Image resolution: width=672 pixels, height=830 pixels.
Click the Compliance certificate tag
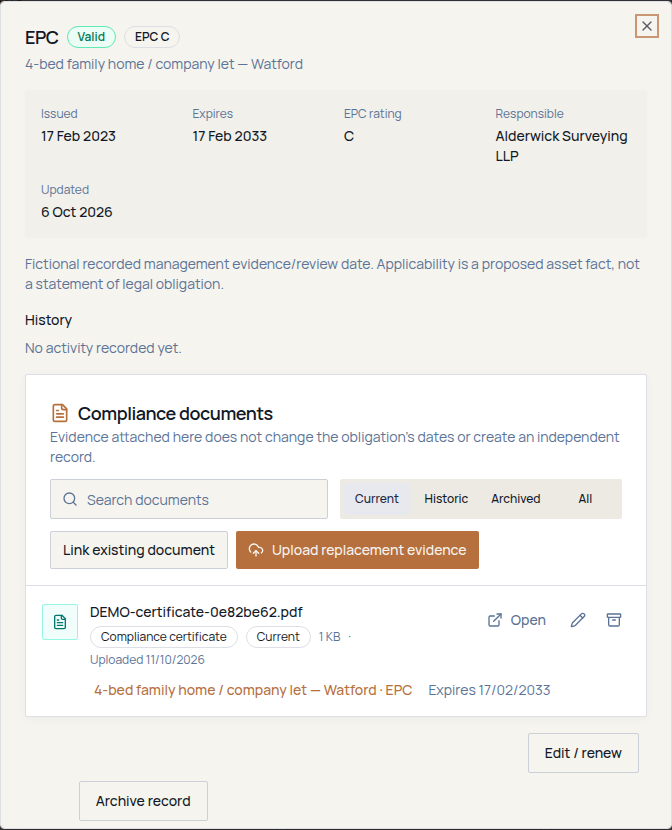click(x=164, y=637)
